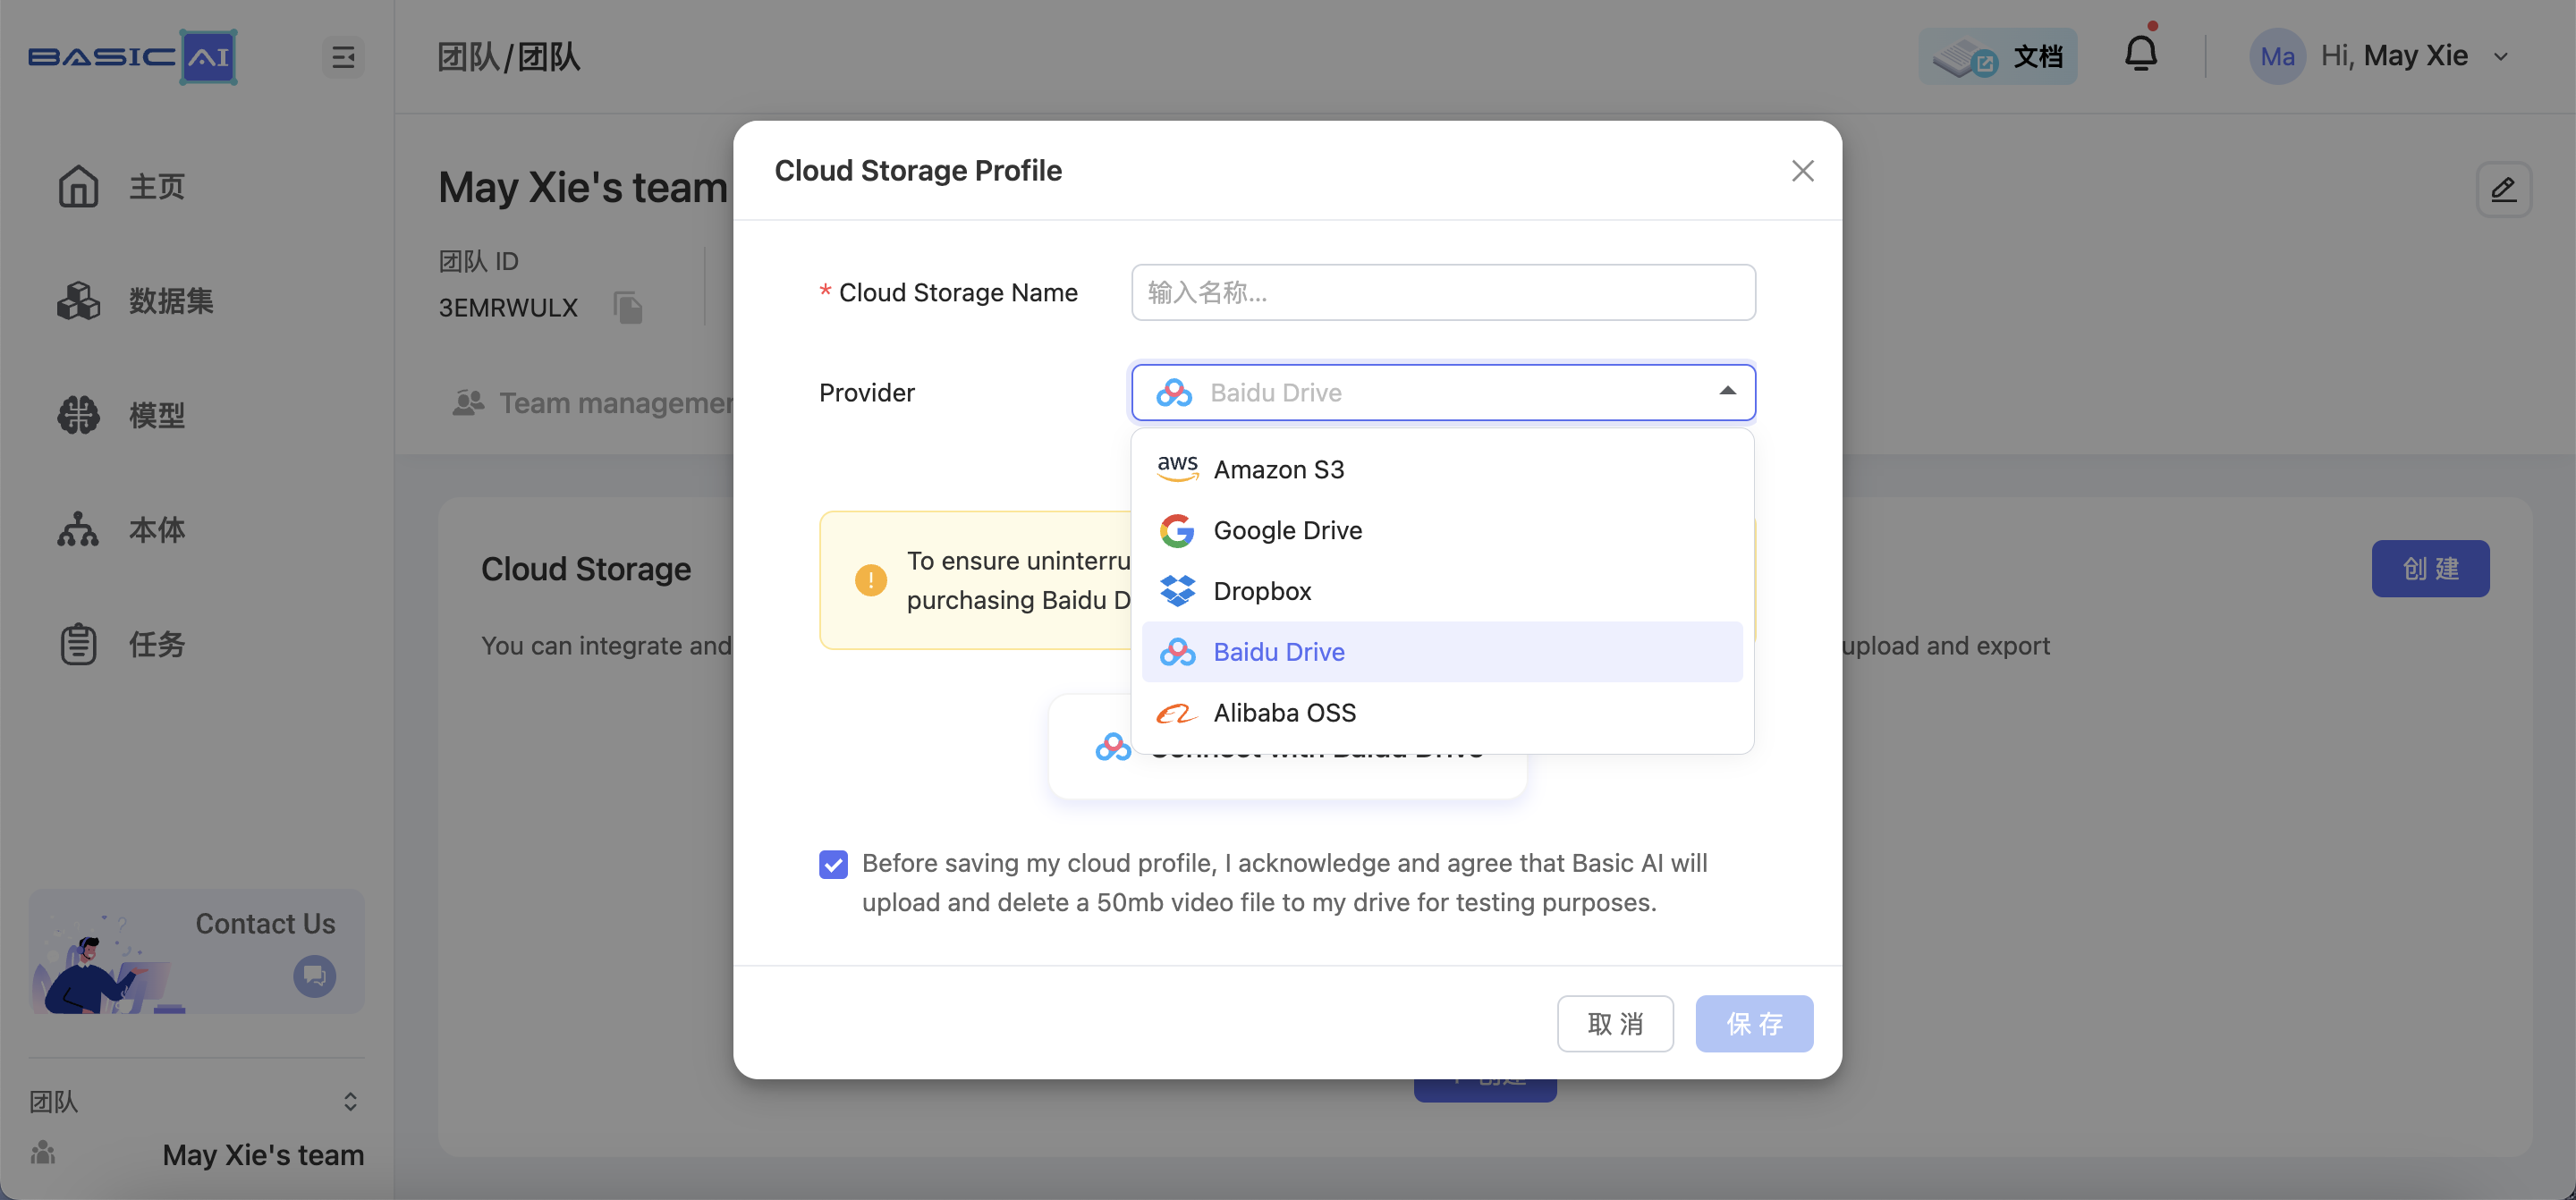Edit team name with pencil icon

pyautogui.click(x=2503, y=189)
